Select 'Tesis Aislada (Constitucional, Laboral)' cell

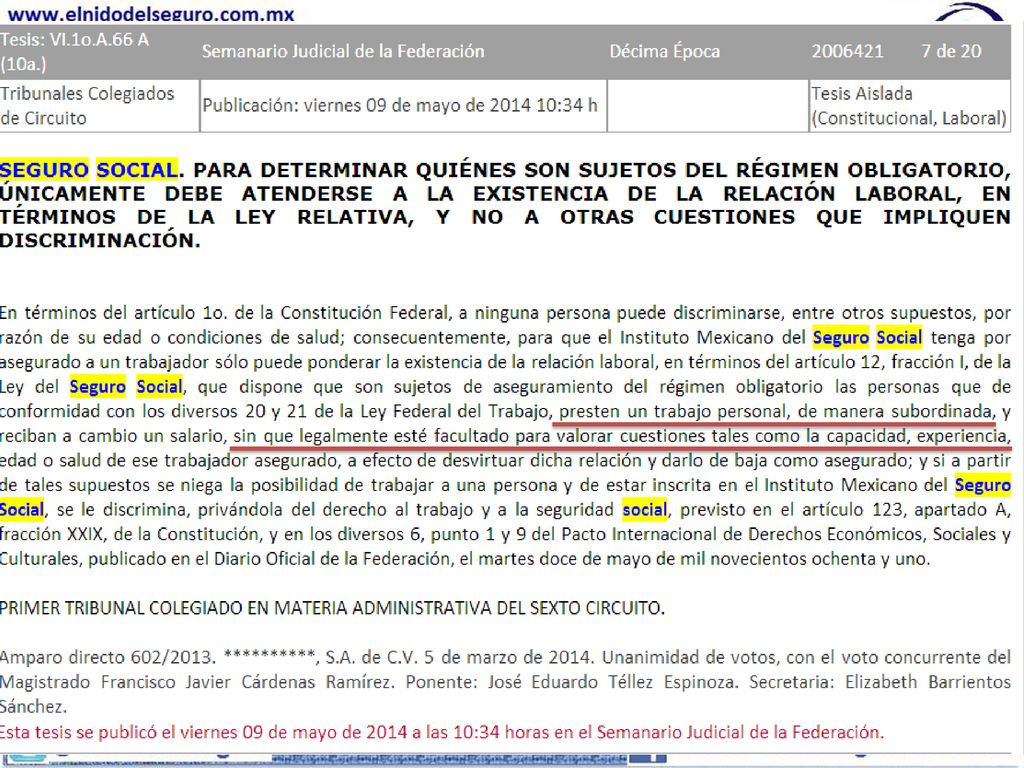coord(909,106)
